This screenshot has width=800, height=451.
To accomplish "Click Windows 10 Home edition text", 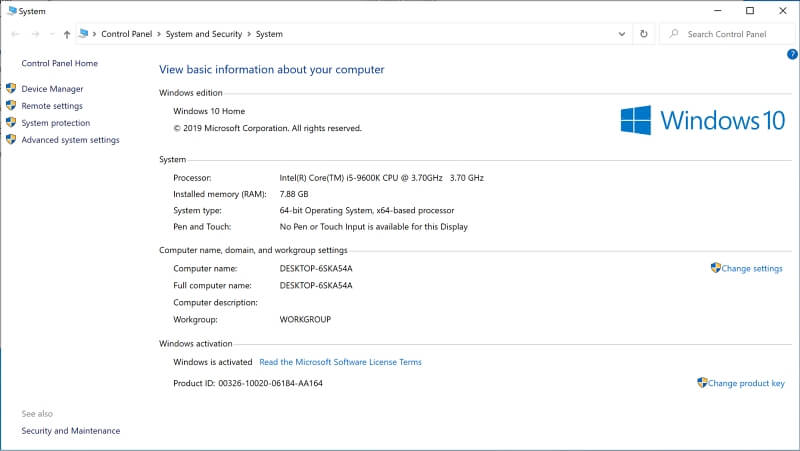I will pos(209,111).
